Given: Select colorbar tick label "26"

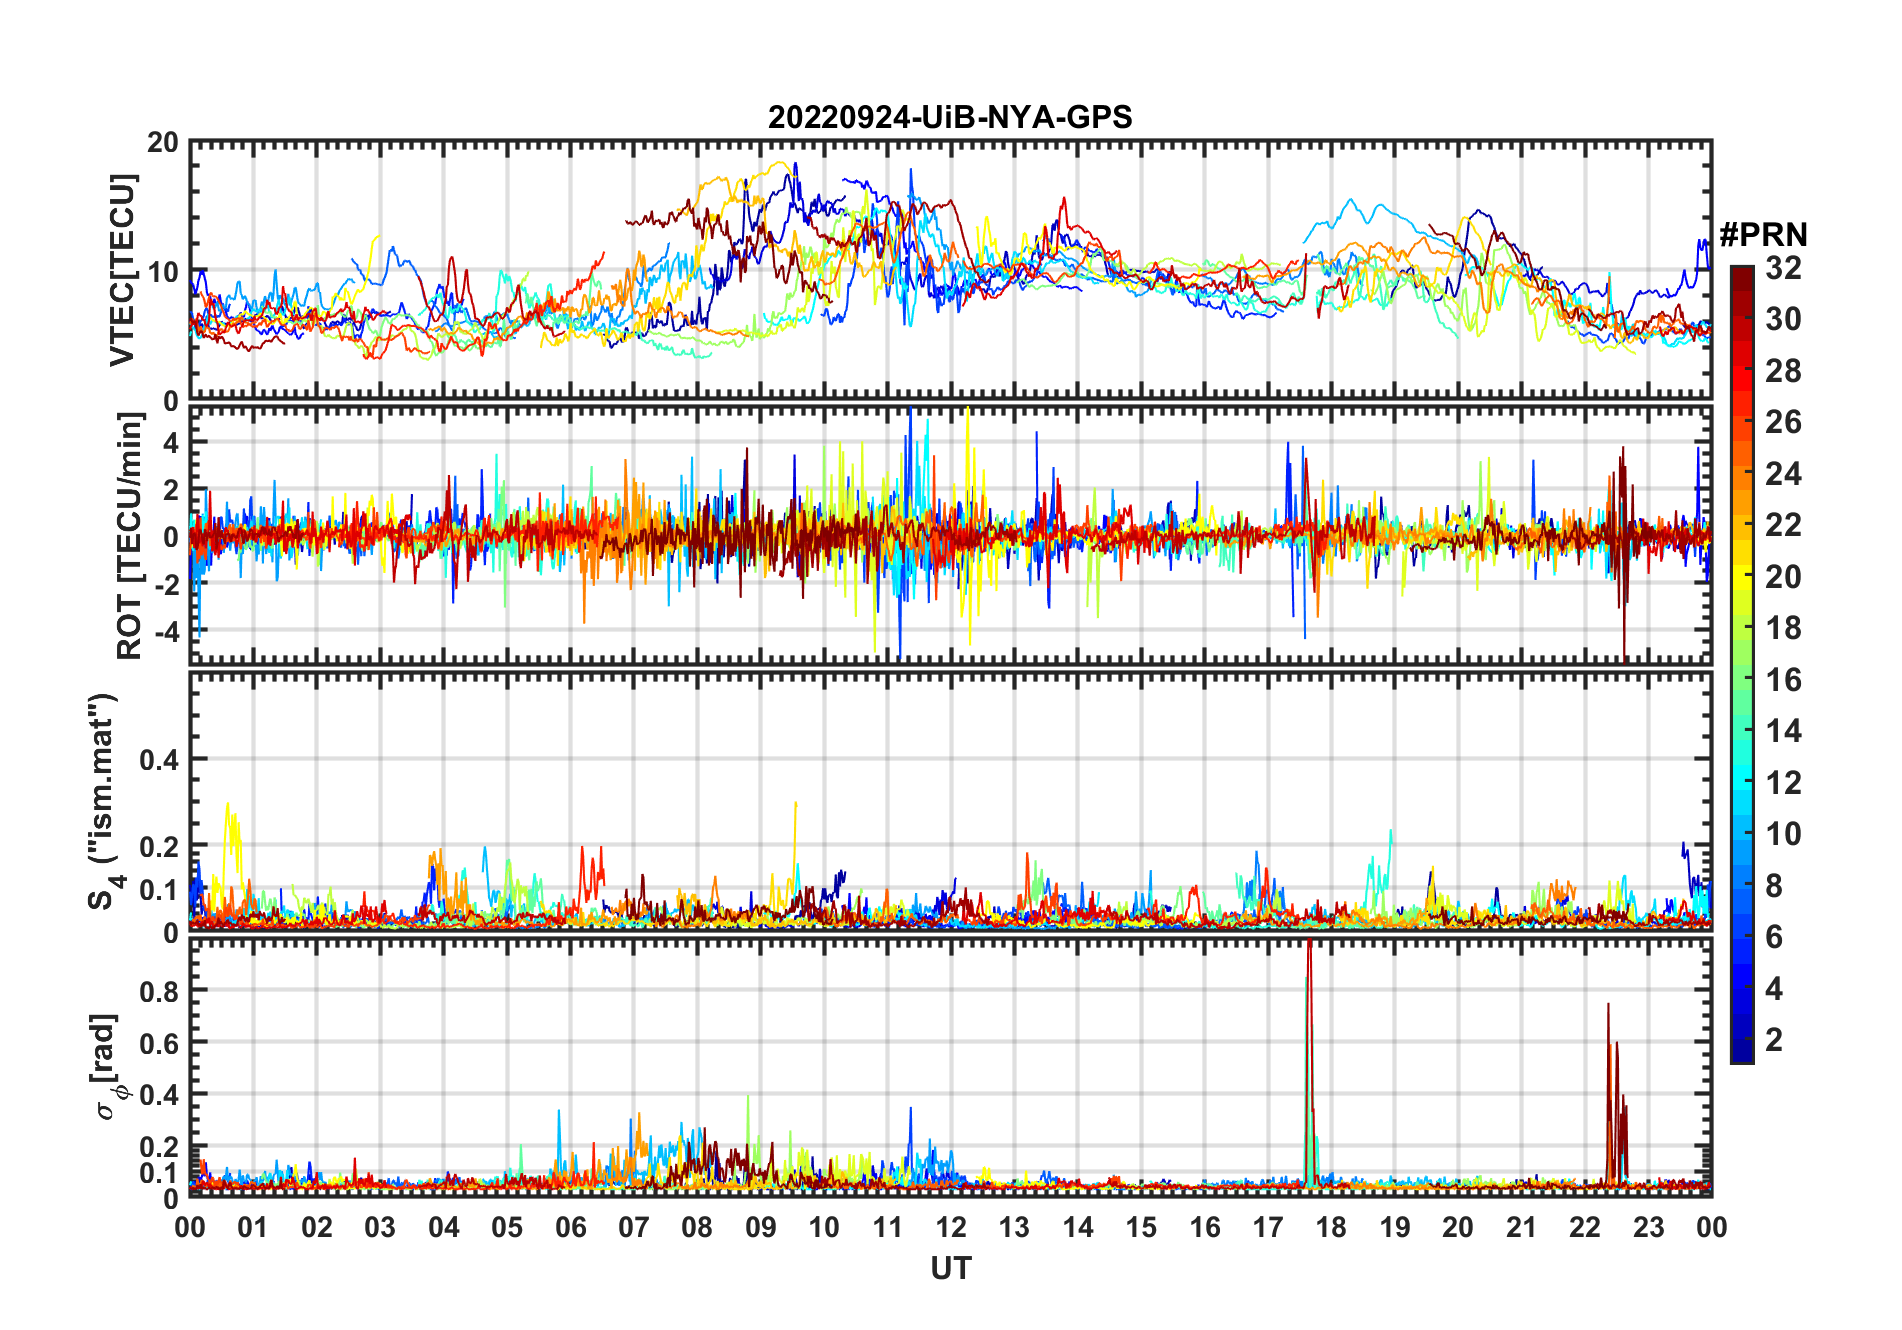Looking at the screenshot, I should 1783,422.
